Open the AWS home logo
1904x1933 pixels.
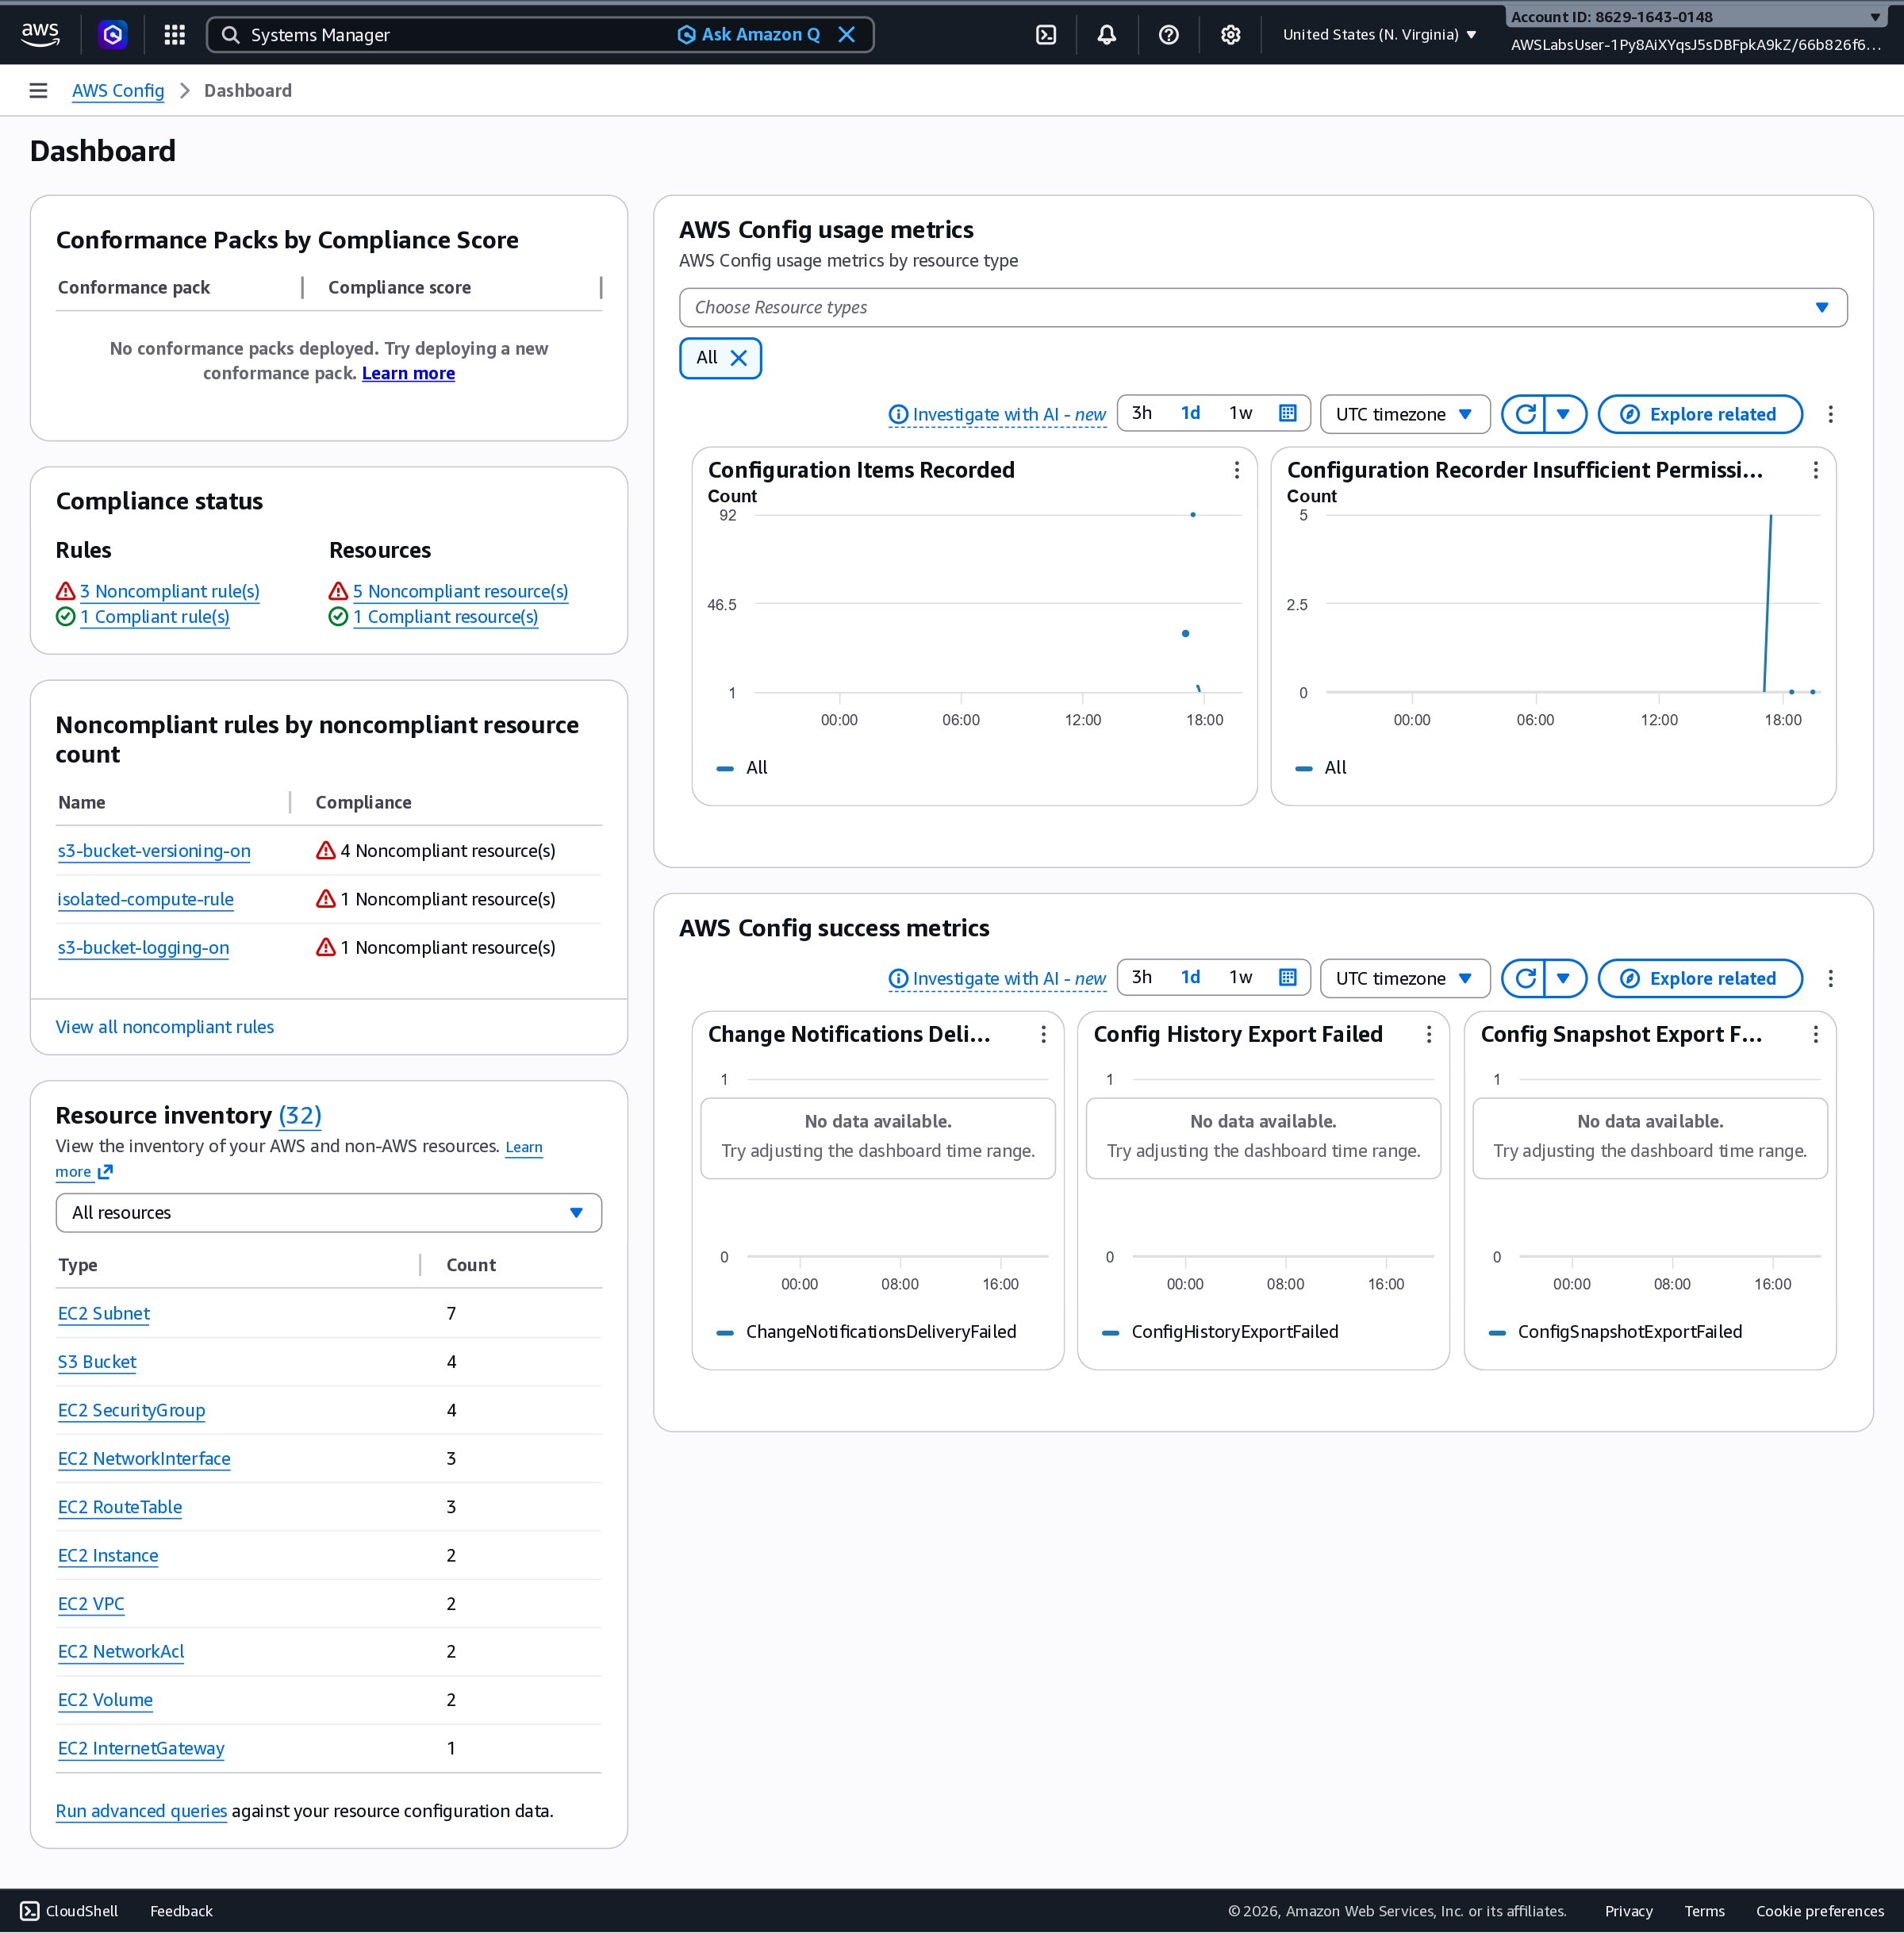pyautogui.click(x=40, y=34)
